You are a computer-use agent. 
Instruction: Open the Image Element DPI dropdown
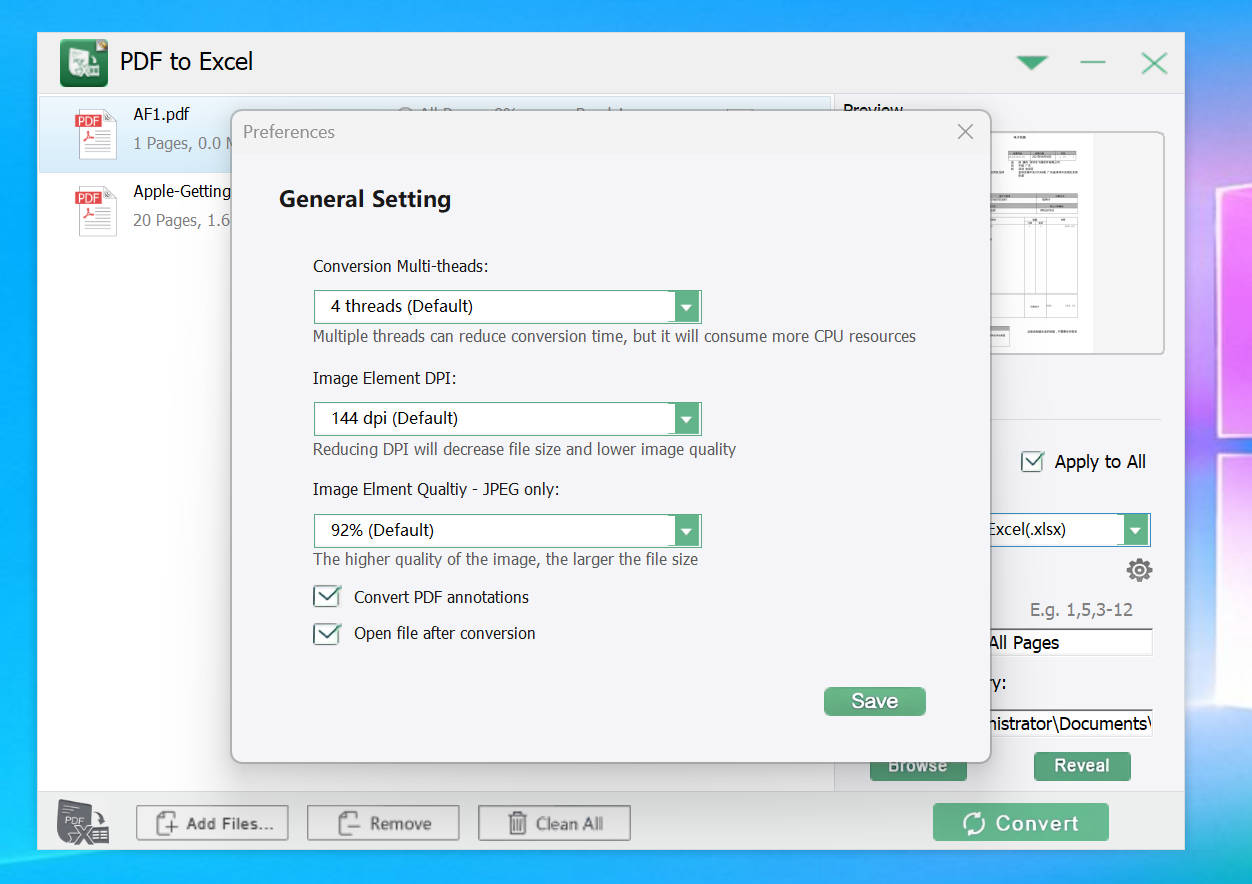pos(686,418)
